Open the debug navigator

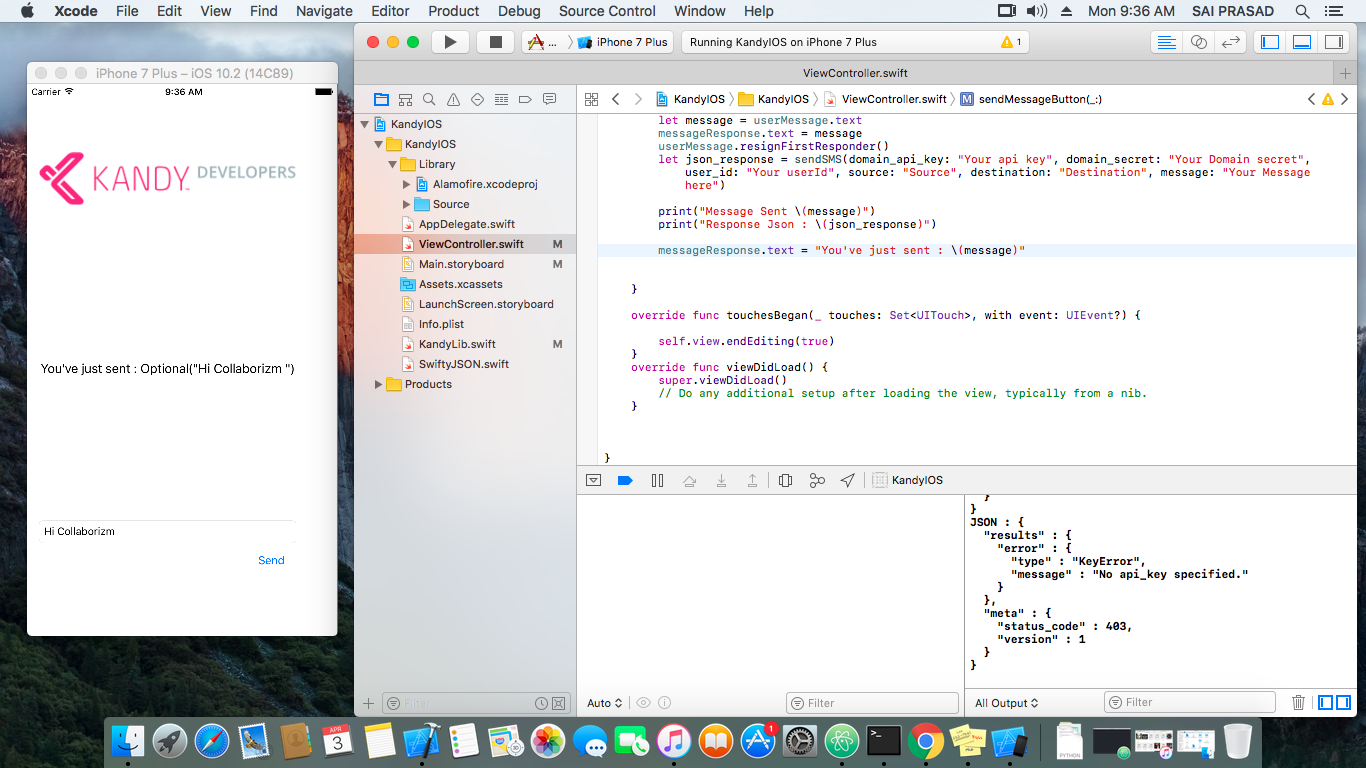[x=501, y=99]
